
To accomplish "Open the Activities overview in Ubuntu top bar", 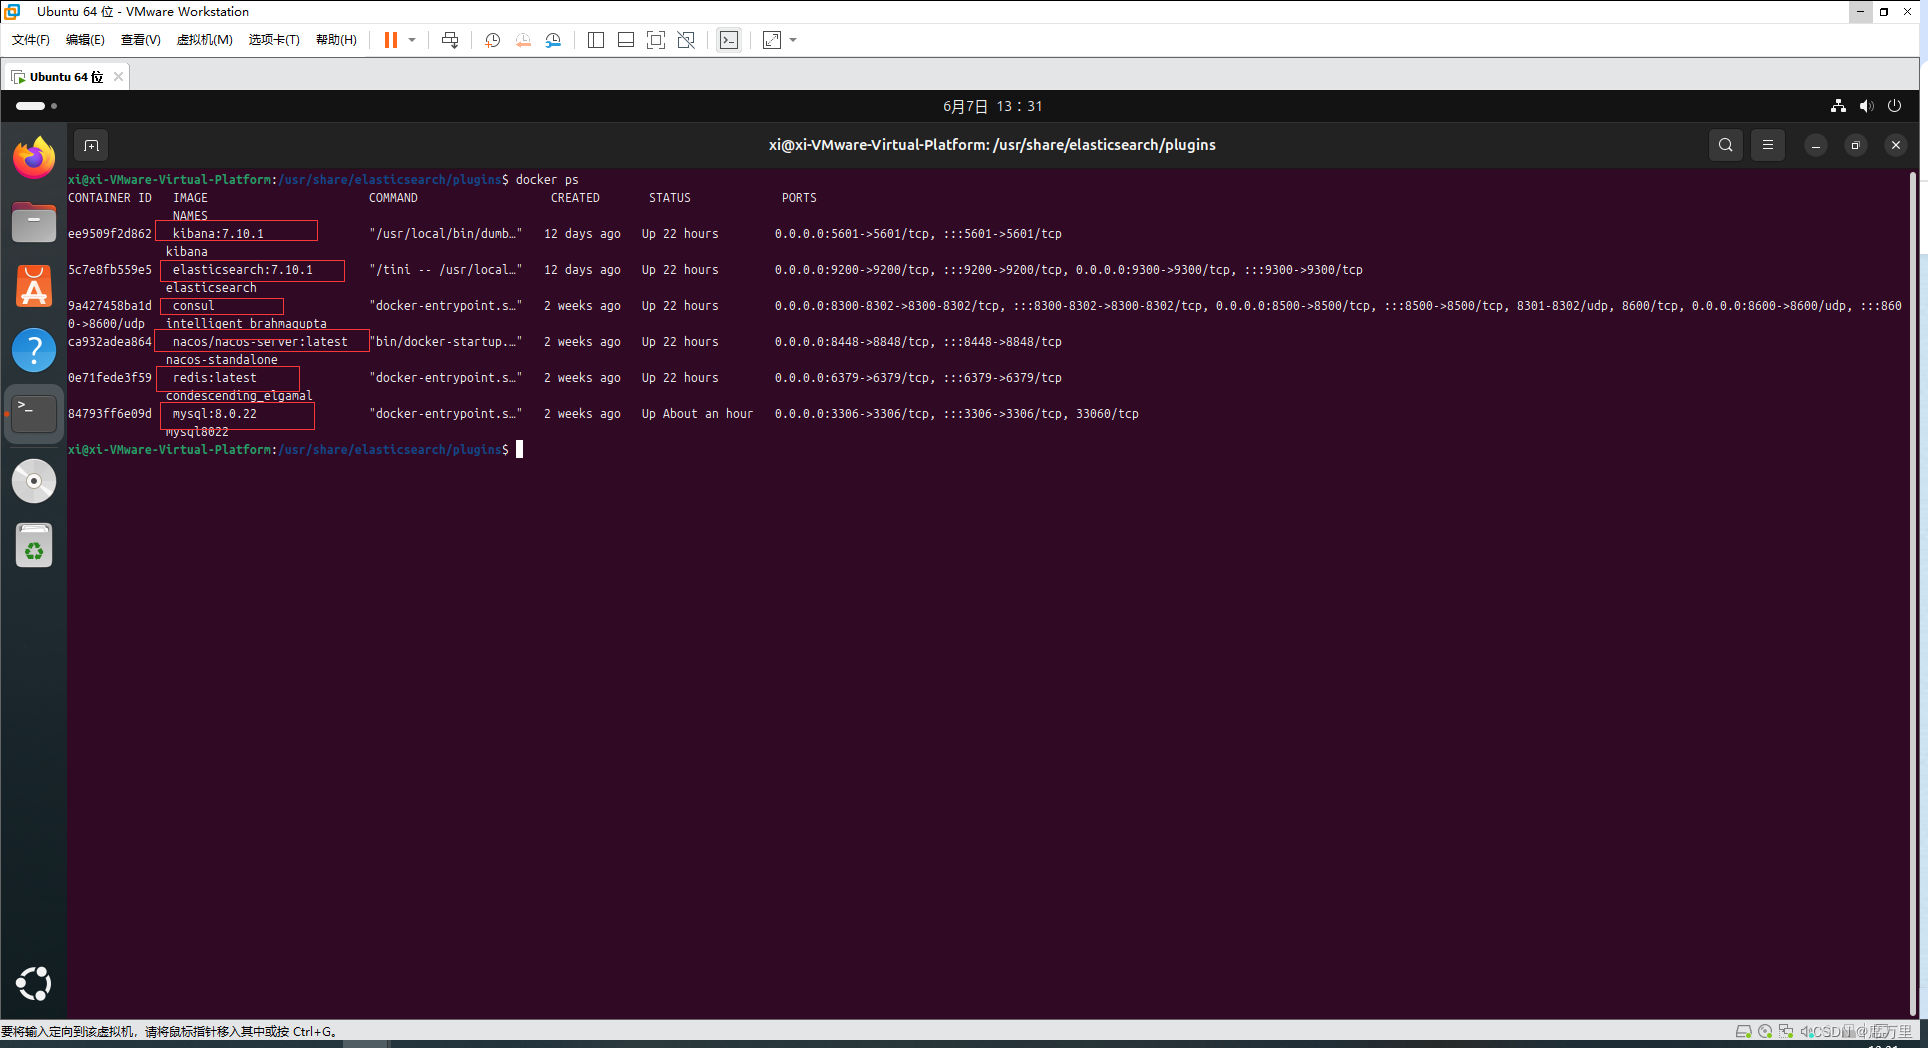I will pyautogui.click(x=36, y=106).
